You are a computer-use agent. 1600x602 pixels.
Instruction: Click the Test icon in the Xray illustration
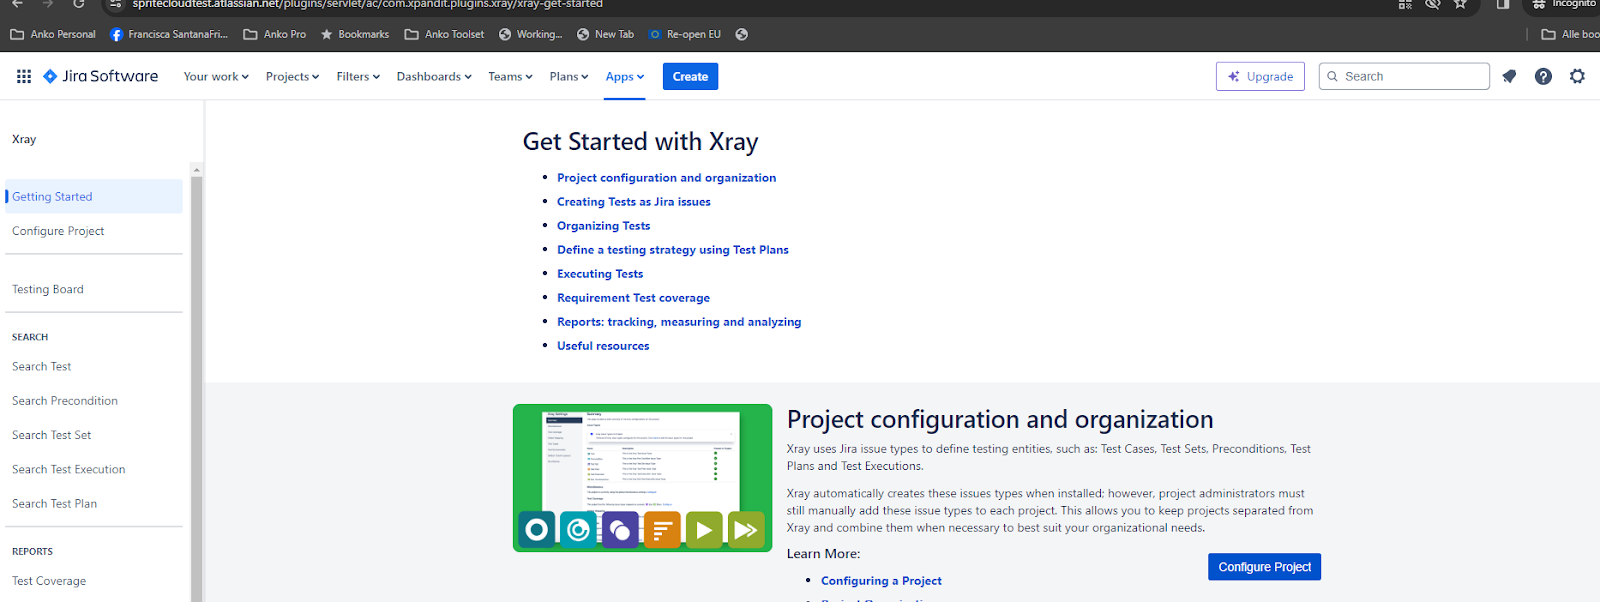pos(537,529)
